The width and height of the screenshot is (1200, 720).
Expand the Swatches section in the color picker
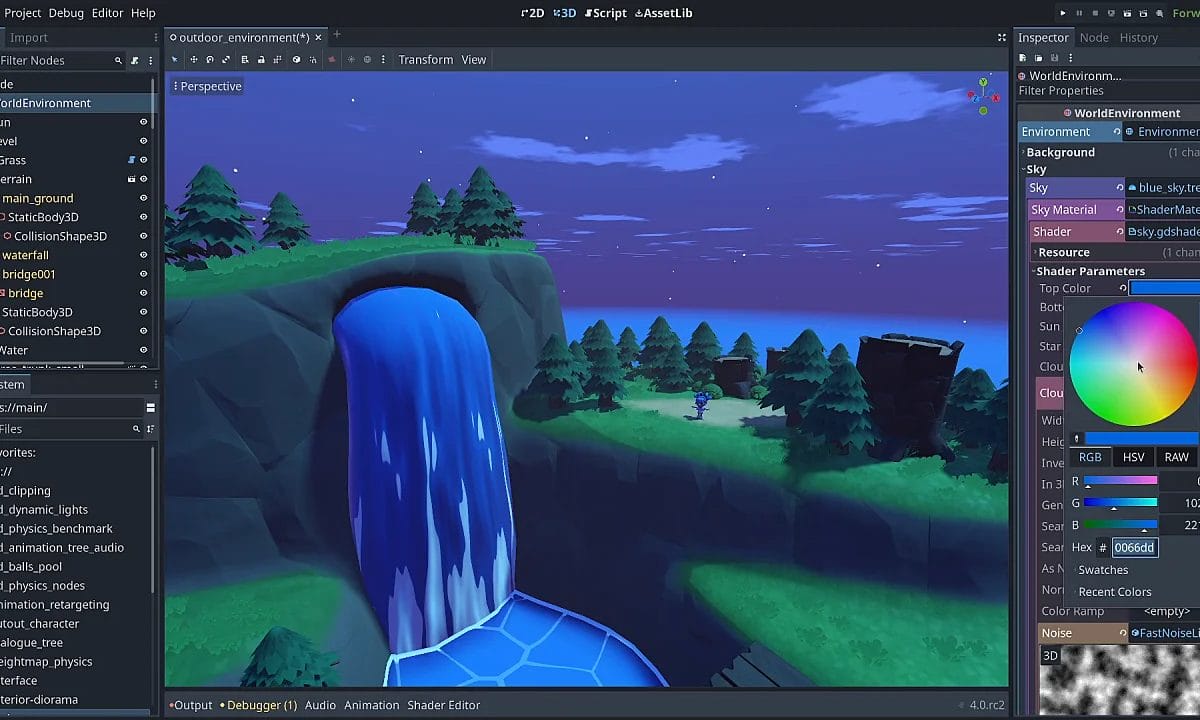[x=1102, y=570]
